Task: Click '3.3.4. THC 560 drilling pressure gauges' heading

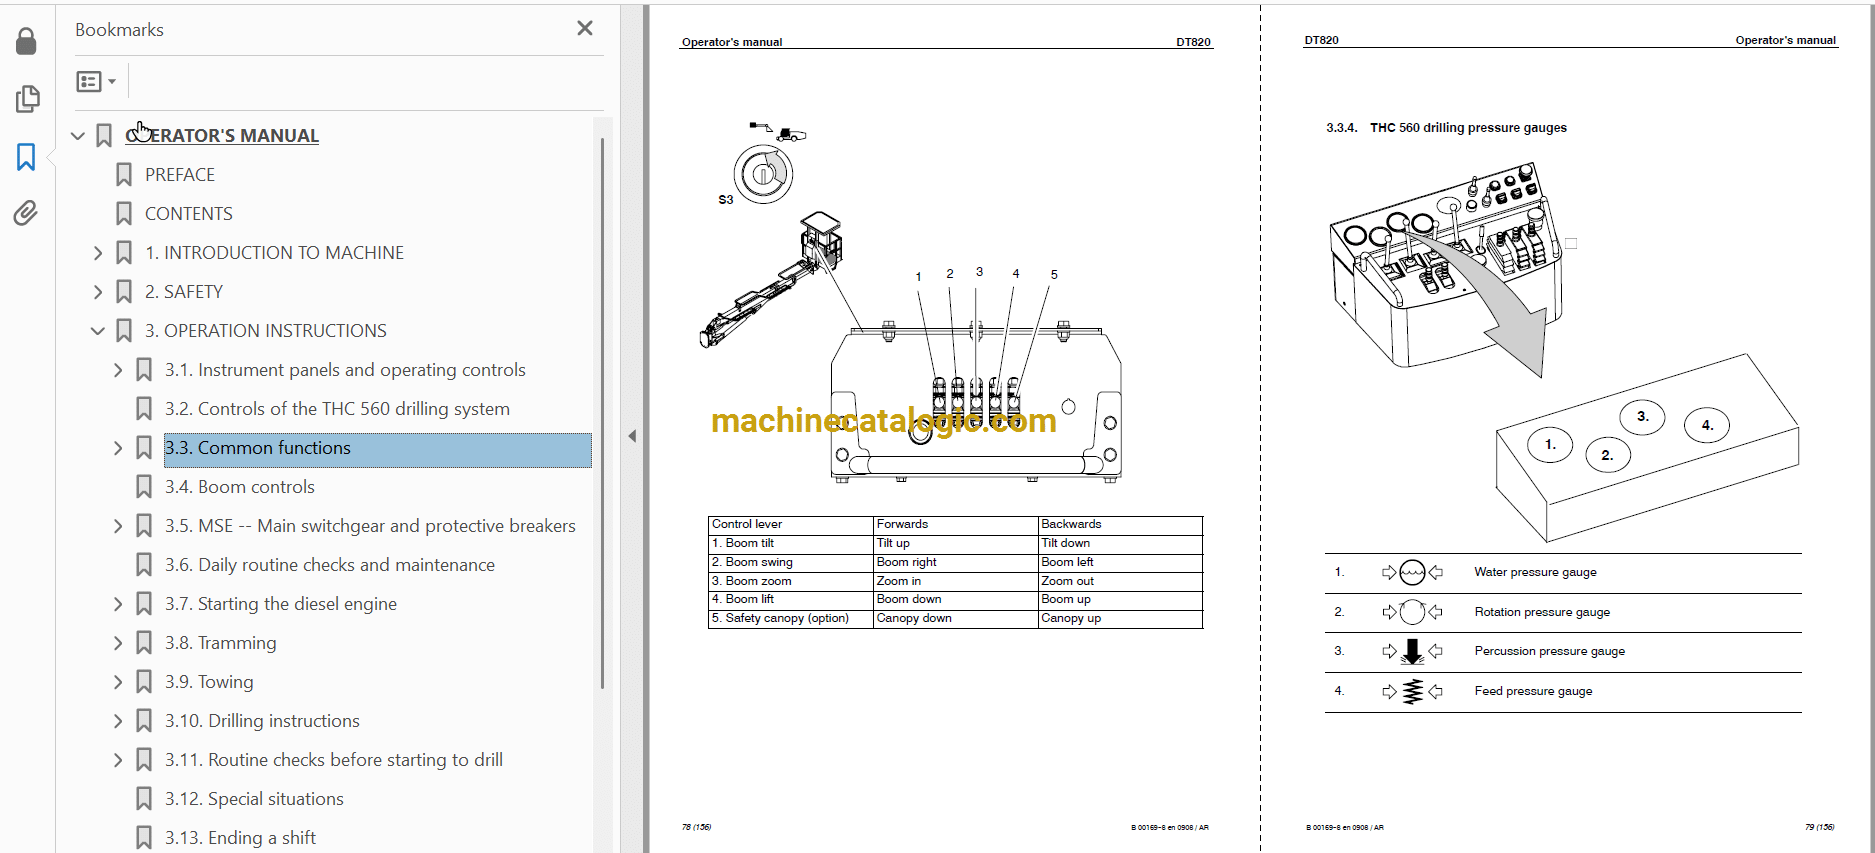Action: click(1446, 128)
